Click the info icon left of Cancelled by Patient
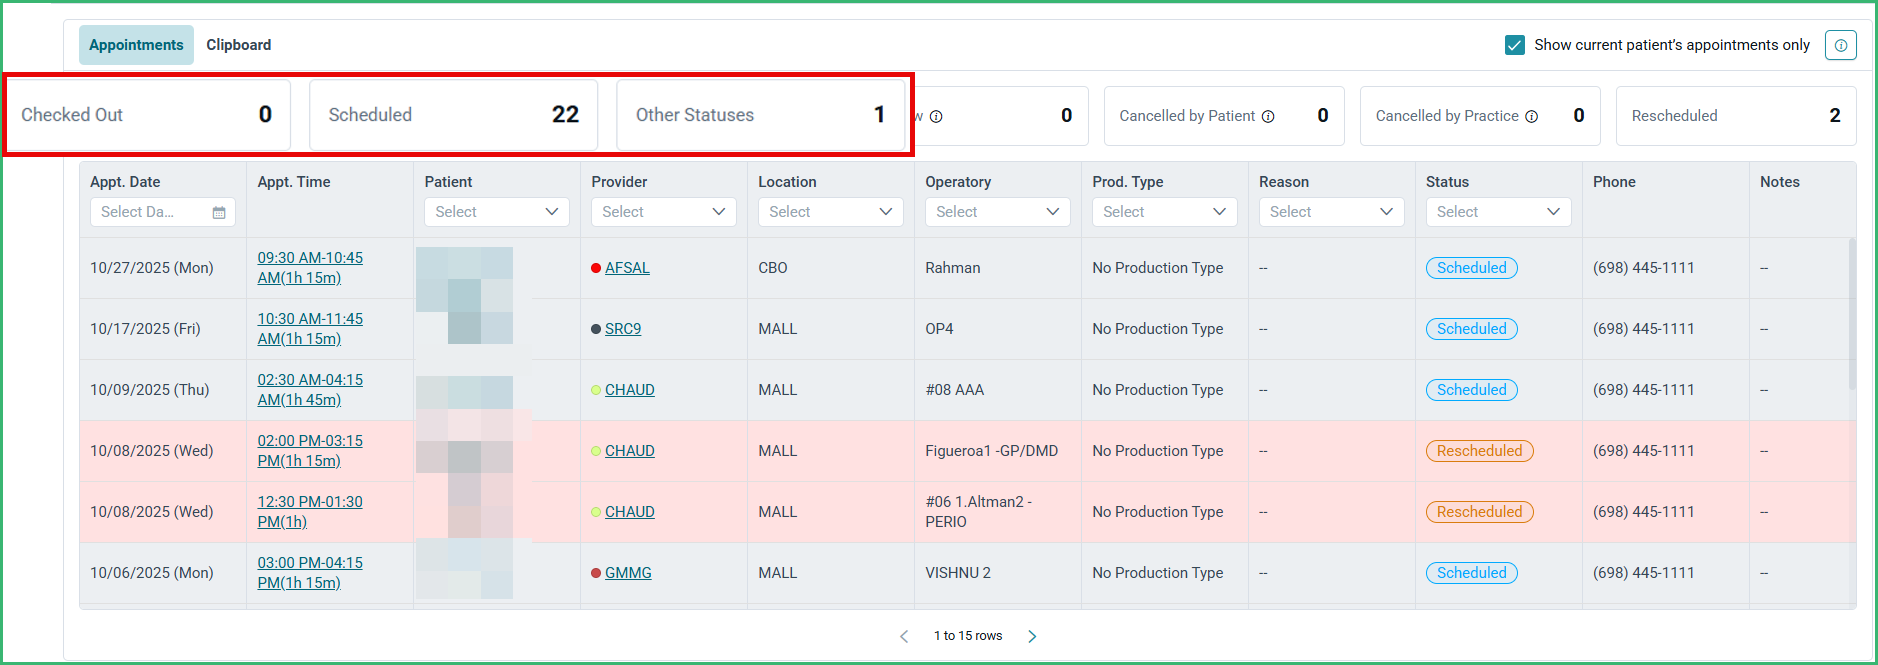 click(936, 116)
